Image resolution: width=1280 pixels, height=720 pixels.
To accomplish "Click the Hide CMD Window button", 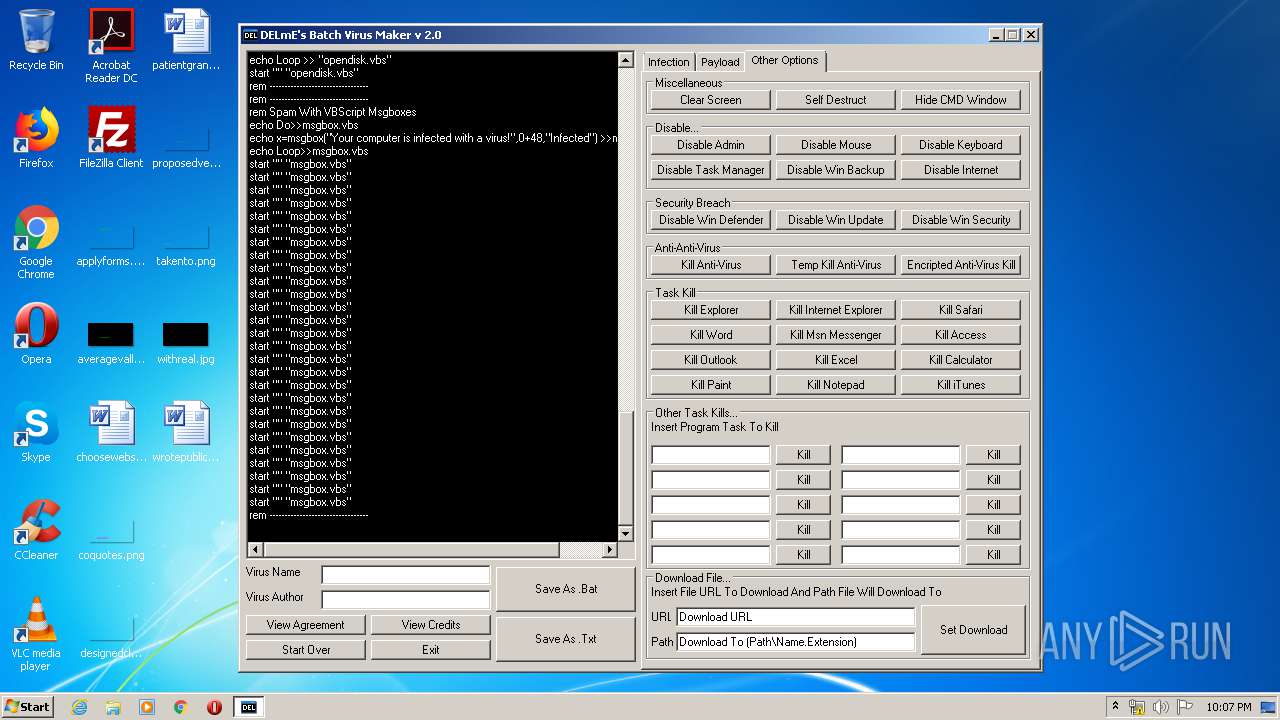I will click(961, 100).
